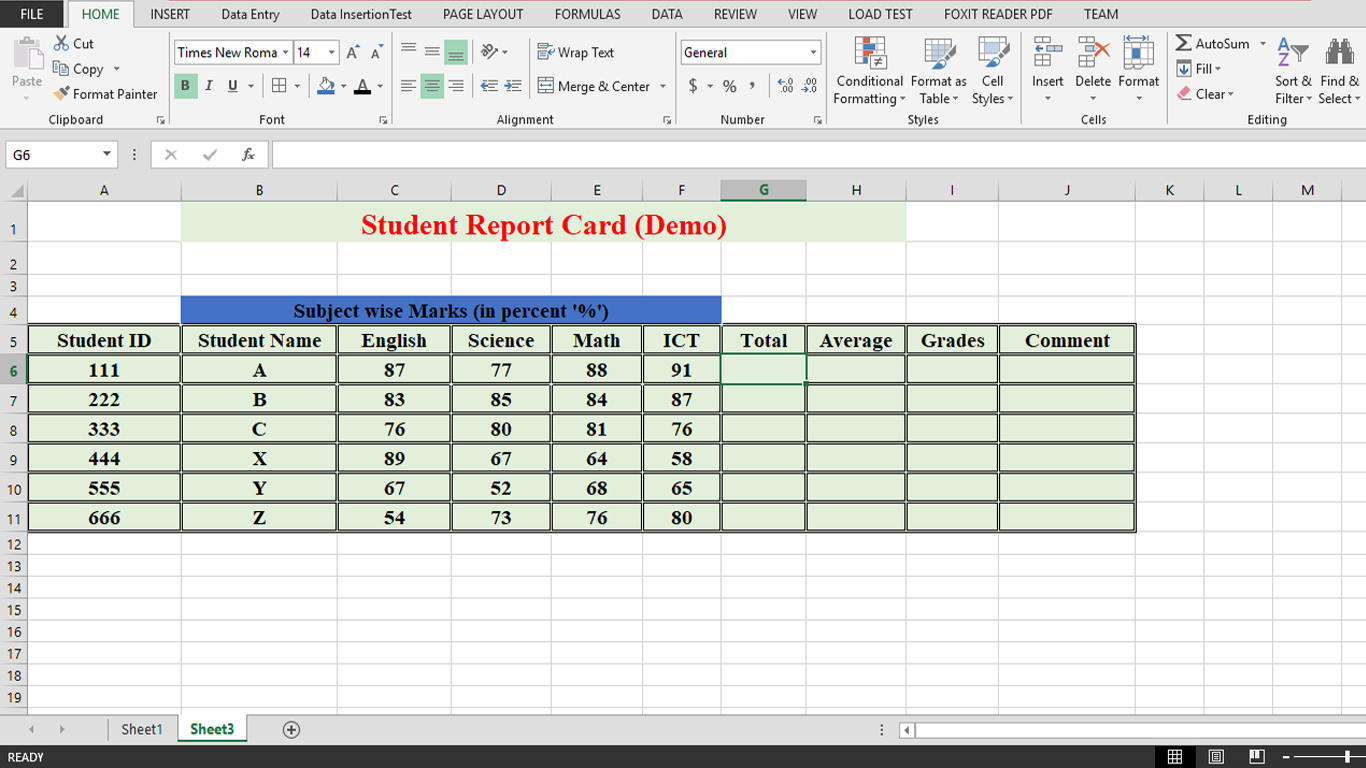1366x768 pixels.
Task: Open Conditional Formatting options
Action: tap(869, 72)
